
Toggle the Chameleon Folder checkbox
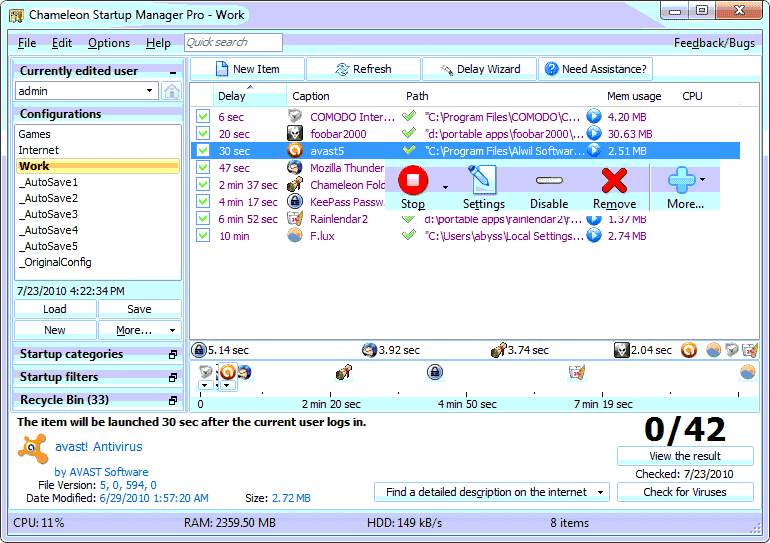[x=203, y=185]
